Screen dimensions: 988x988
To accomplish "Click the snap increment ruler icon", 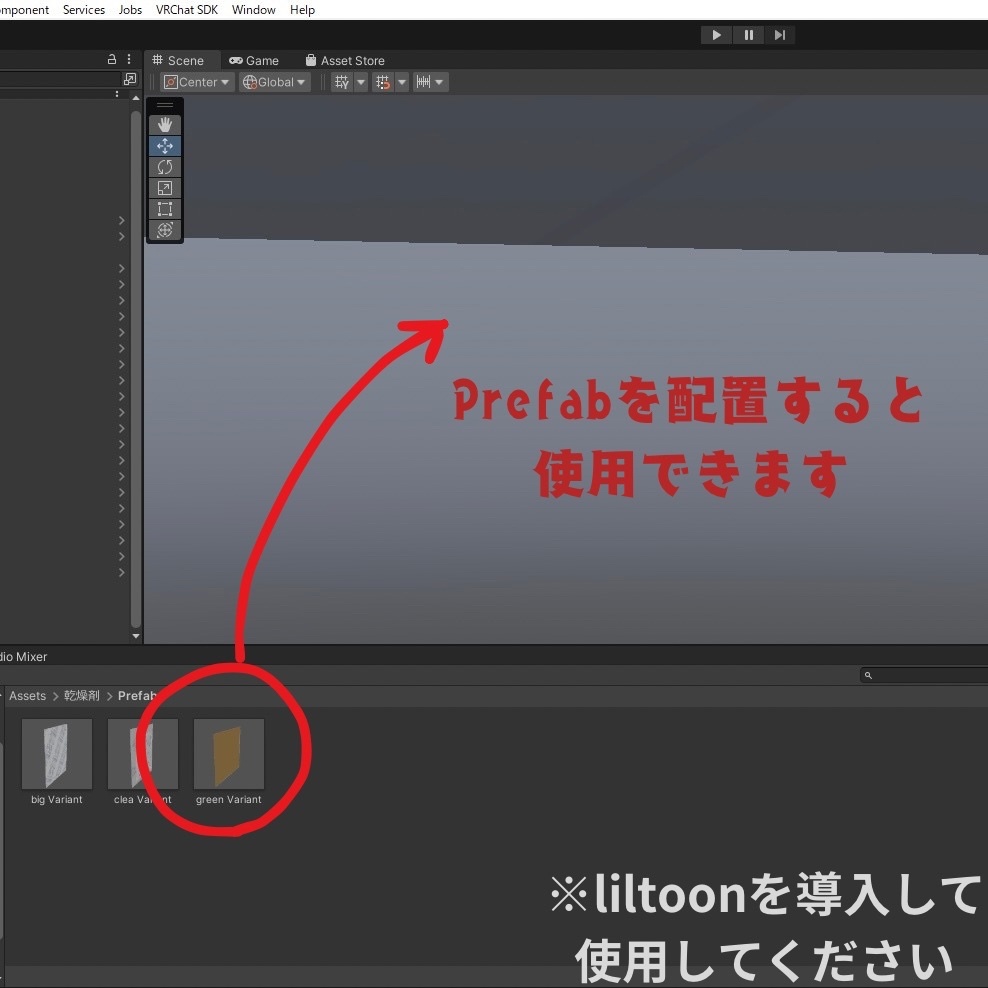I will click(423, 82).
